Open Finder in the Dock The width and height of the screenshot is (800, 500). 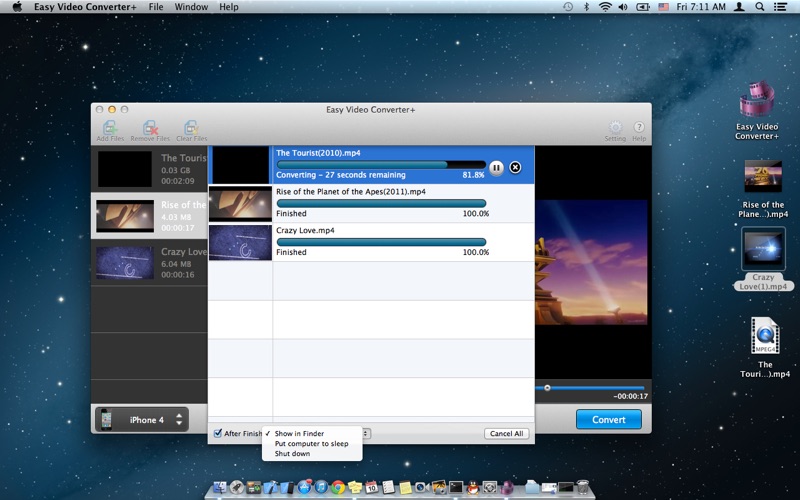[219, 488]
